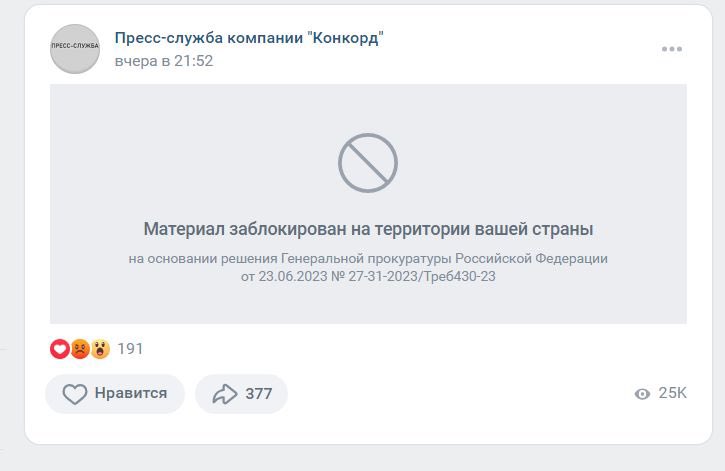
Task: Click the 25K views counter
Action: click(672, 393)
